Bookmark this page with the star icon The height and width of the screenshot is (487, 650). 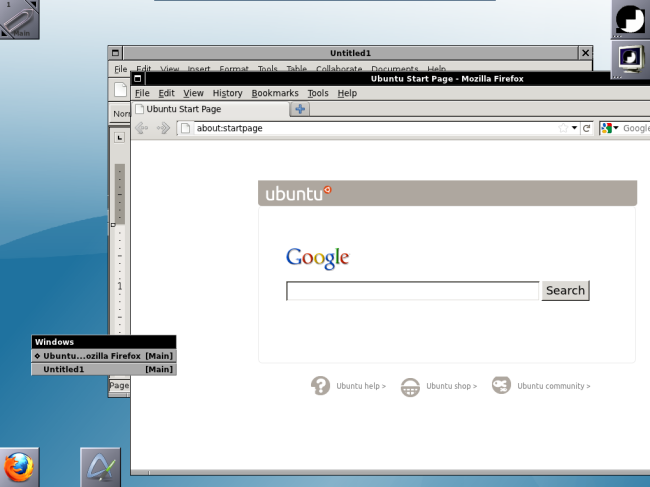pyautogui.click(x=563, y=128)
